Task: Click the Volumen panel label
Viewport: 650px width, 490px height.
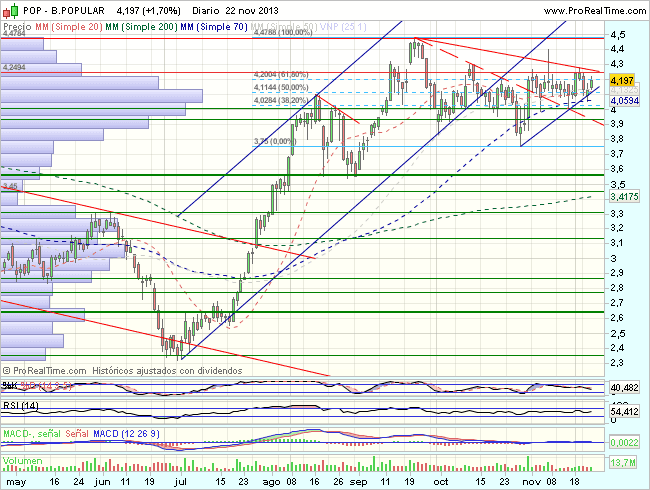Action: tap(22, 461)
